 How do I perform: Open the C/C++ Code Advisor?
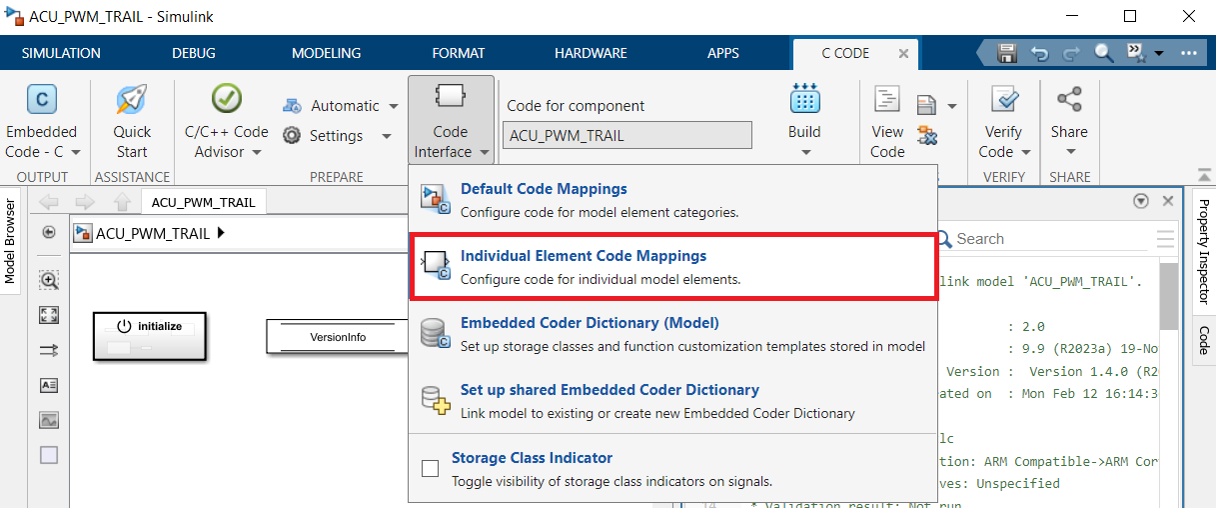click(227, 100)
